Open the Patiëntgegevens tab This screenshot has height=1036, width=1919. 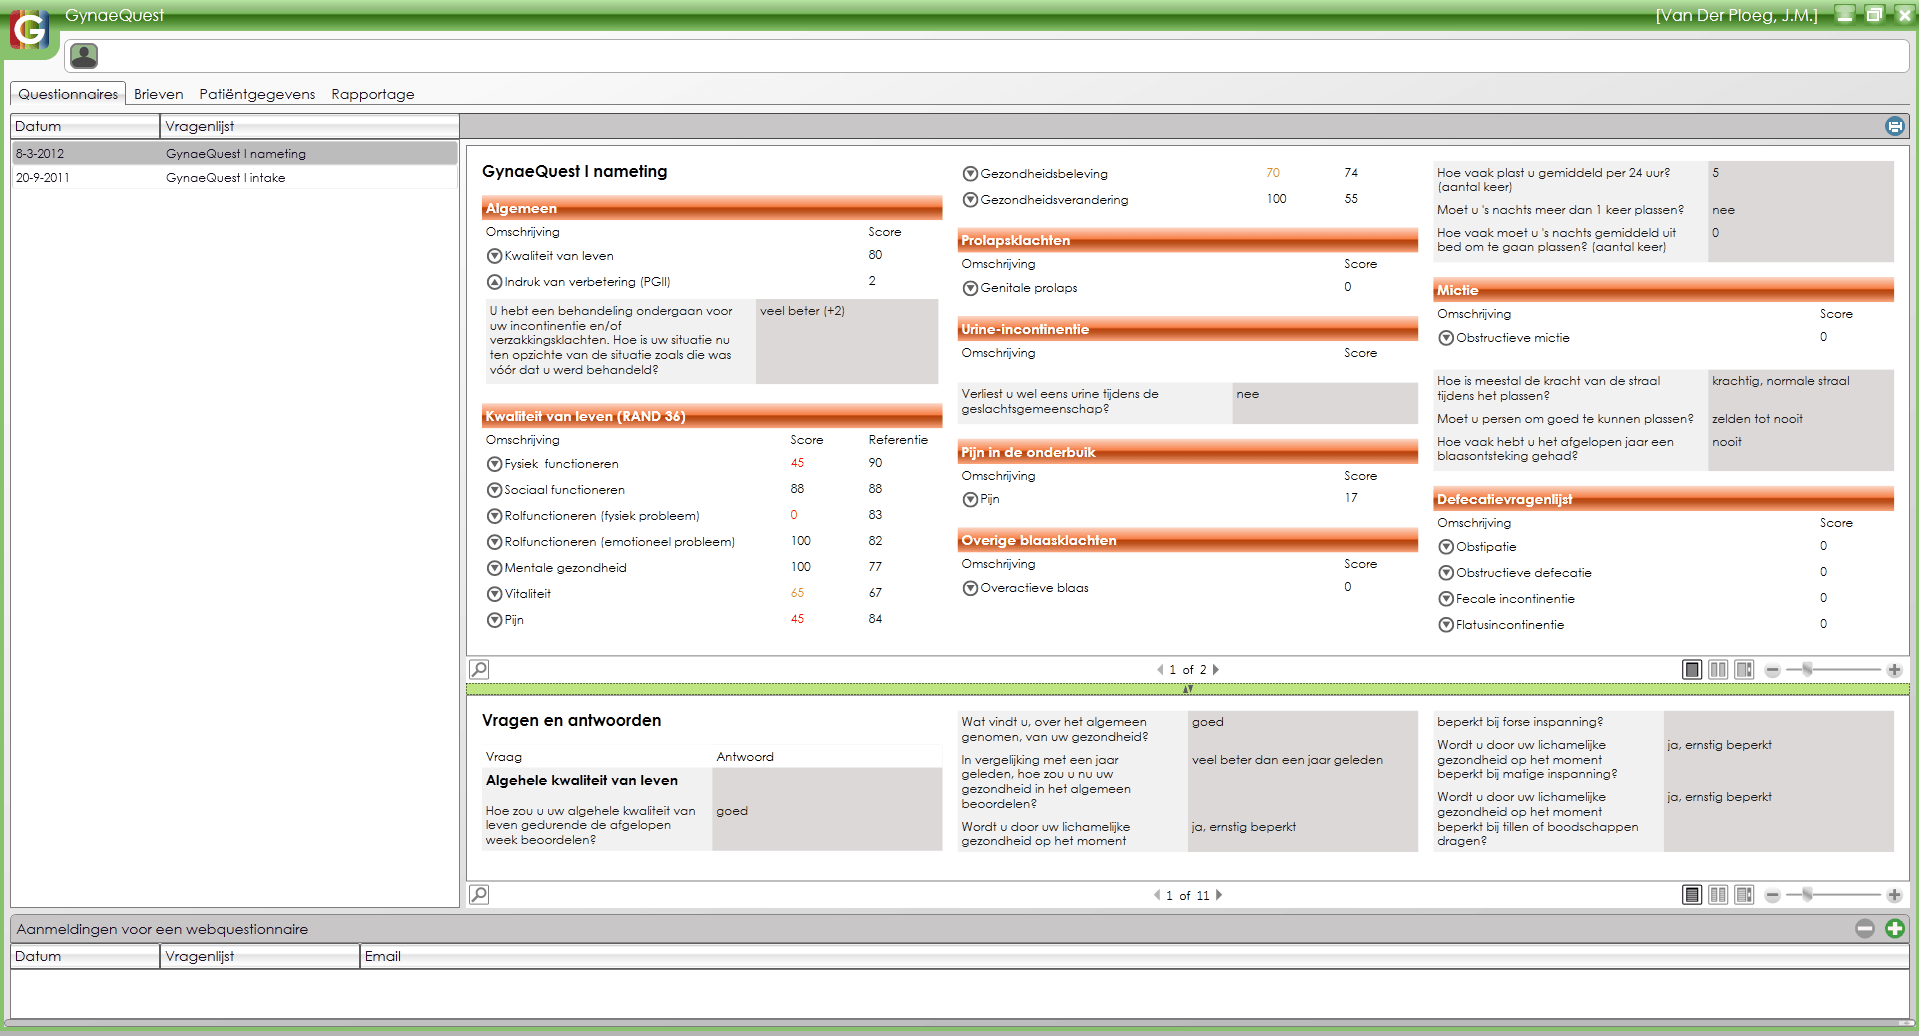point(257,94)
